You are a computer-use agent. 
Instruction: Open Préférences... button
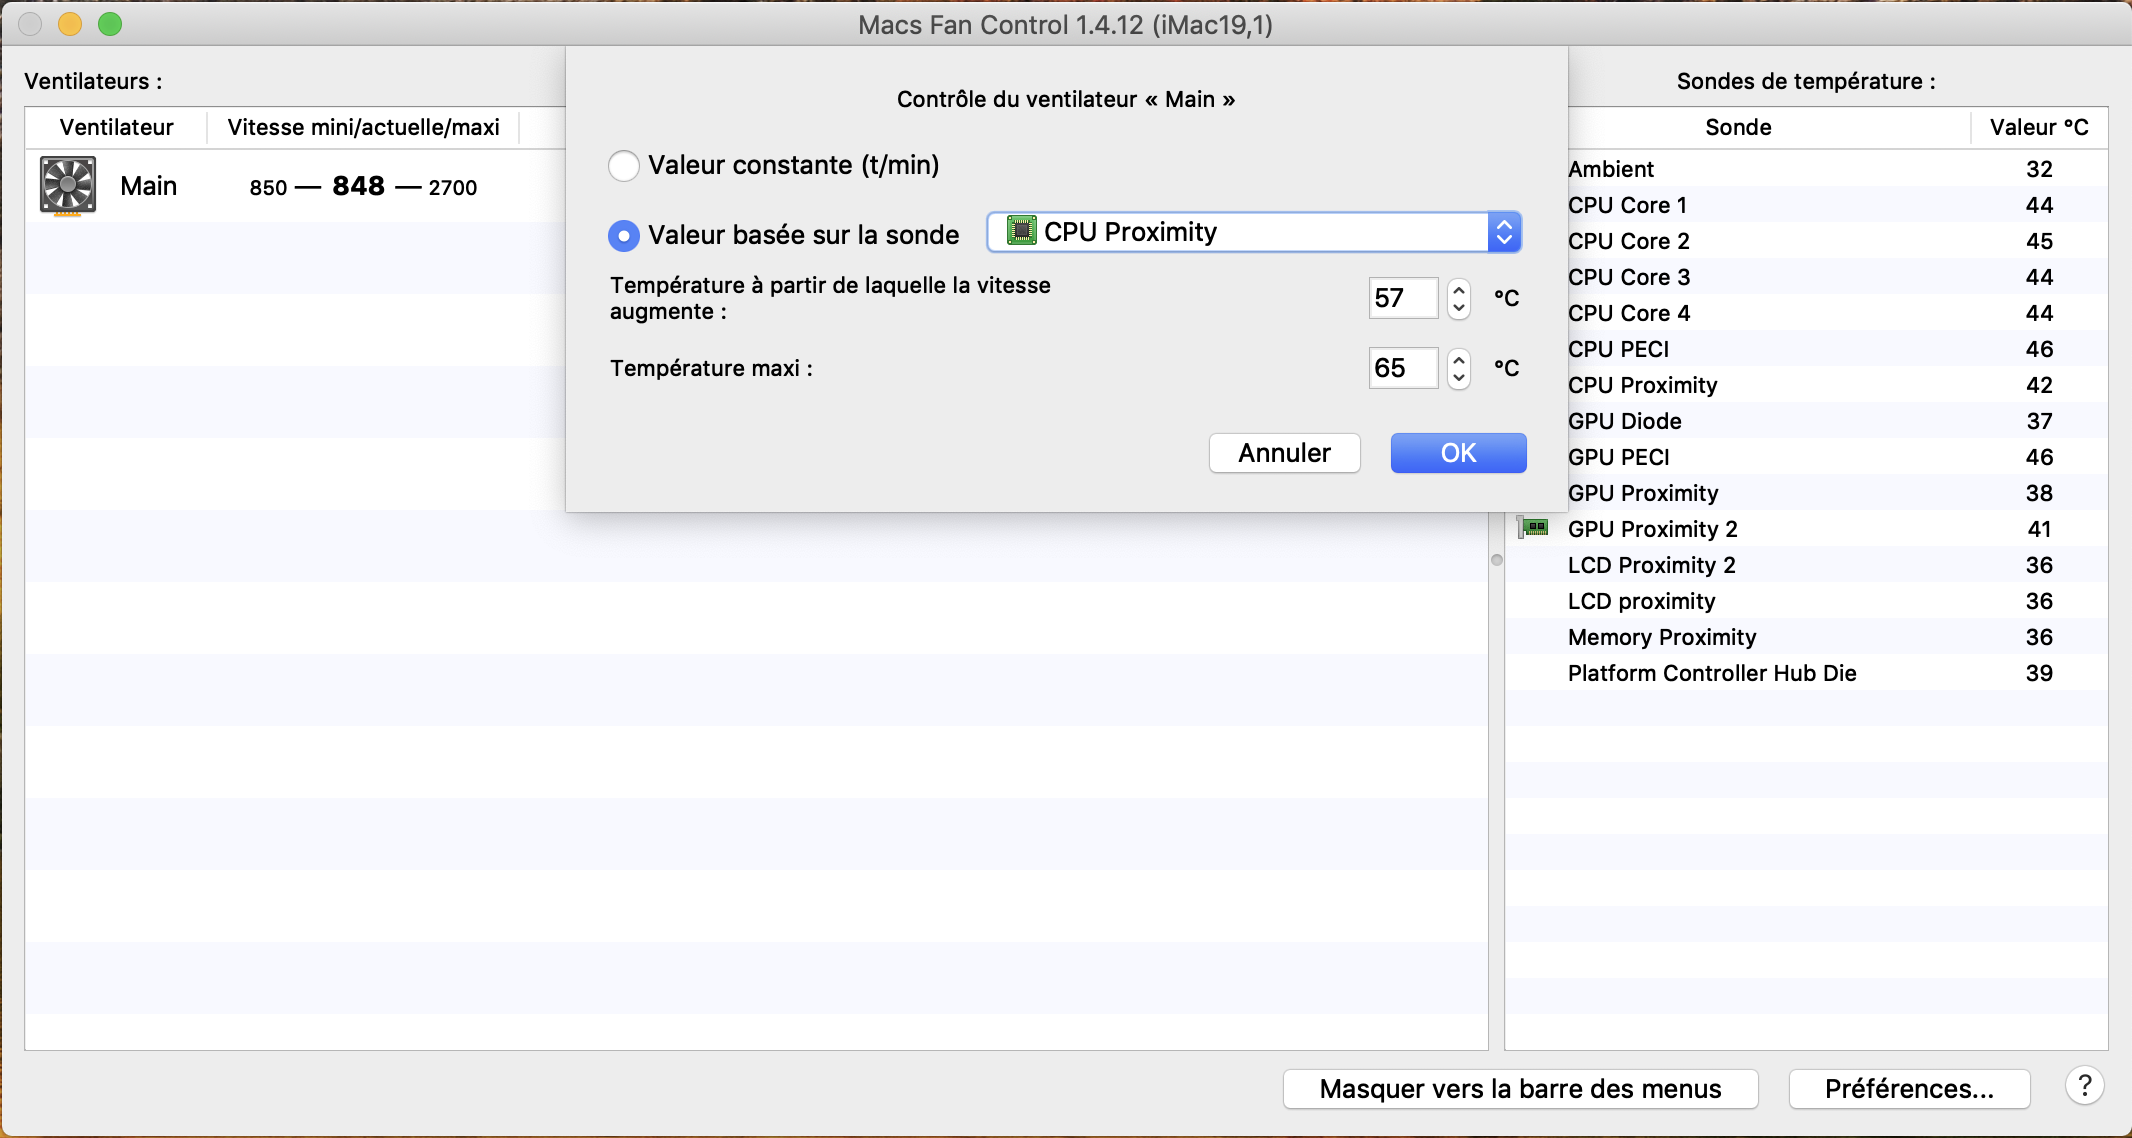point(1909,1089)
